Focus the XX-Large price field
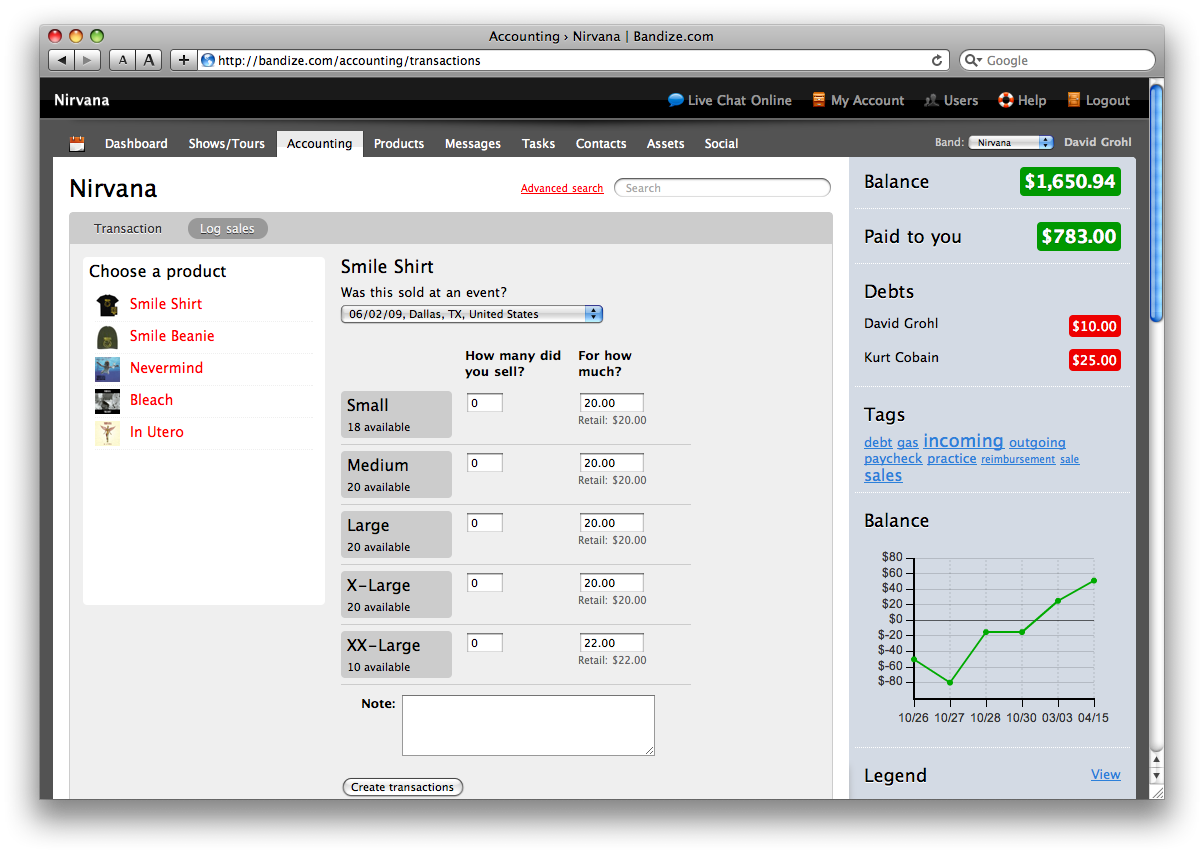 [x=612, y=643]
